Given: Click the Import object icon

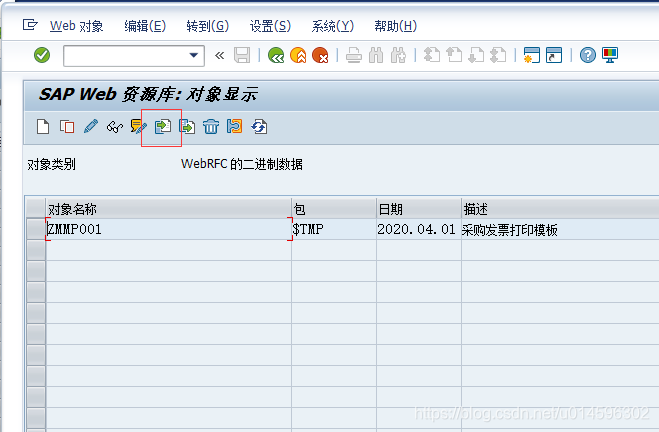Looking at the screenshot, I should pos(163,126).
